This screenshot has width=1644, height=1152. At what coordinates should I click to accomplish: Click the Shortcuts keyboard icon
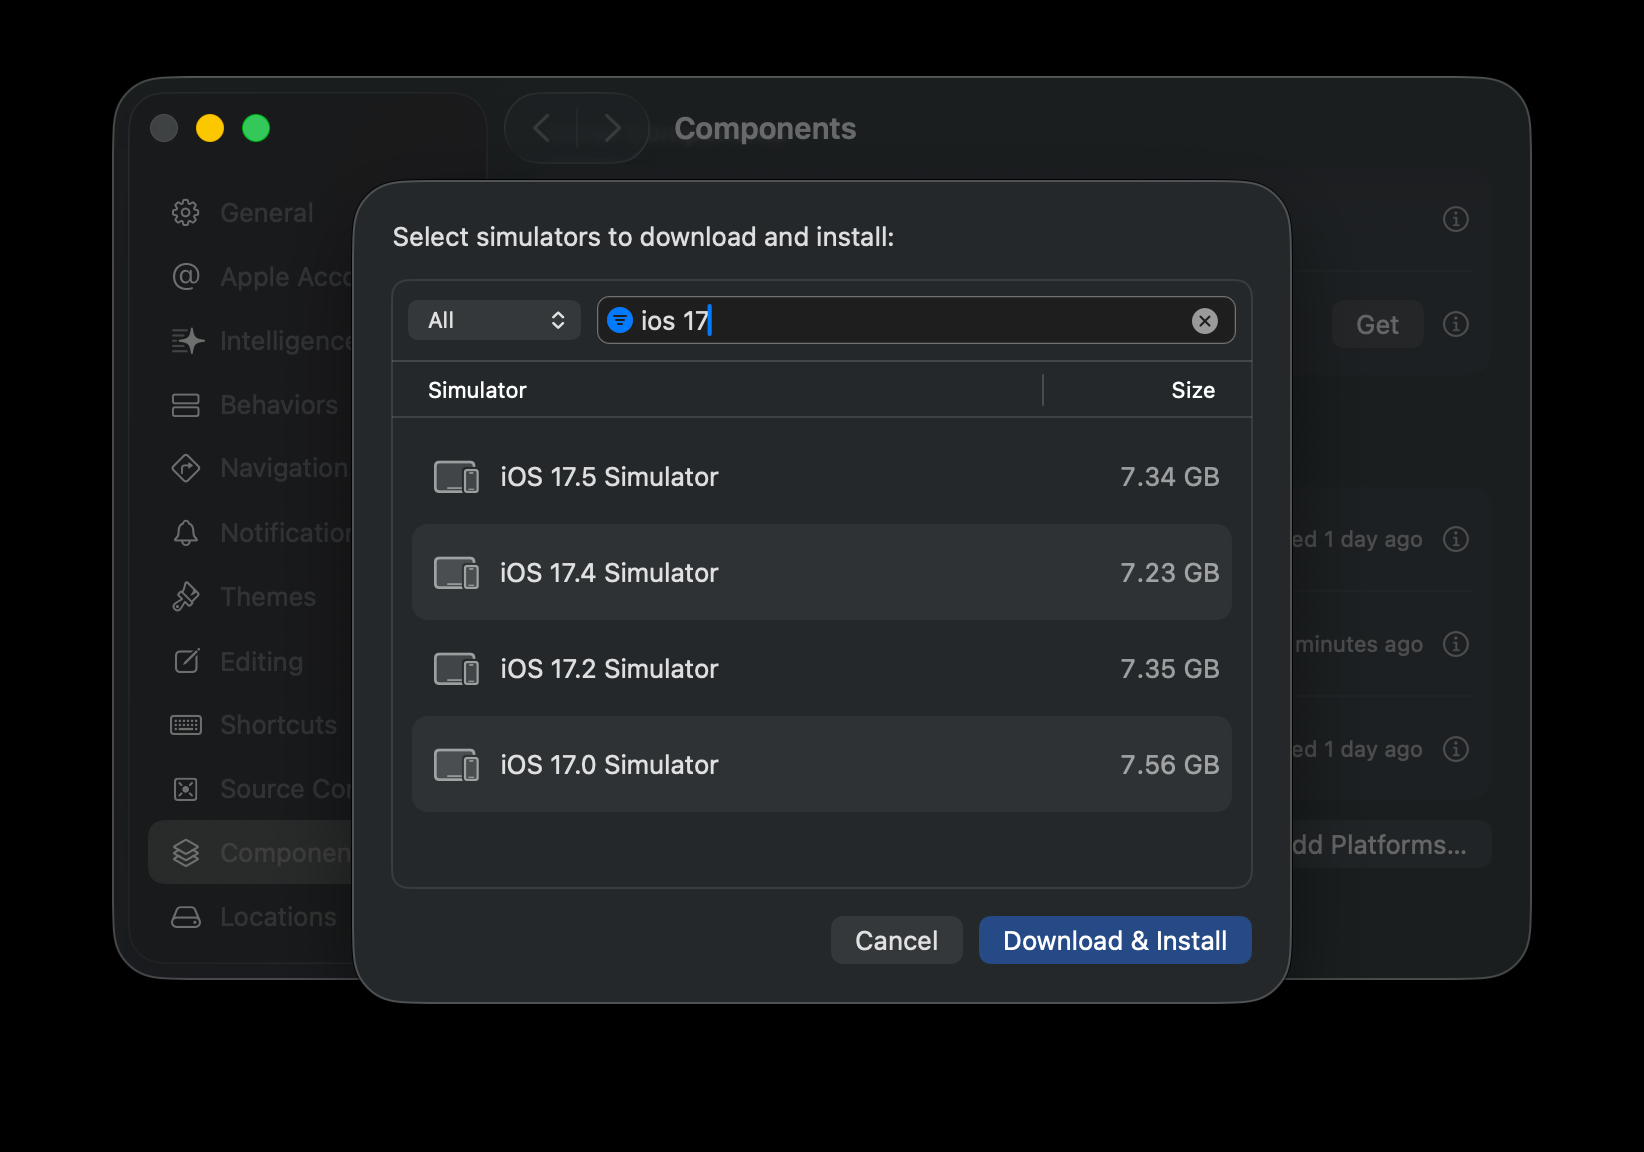(x=186, y=725)
